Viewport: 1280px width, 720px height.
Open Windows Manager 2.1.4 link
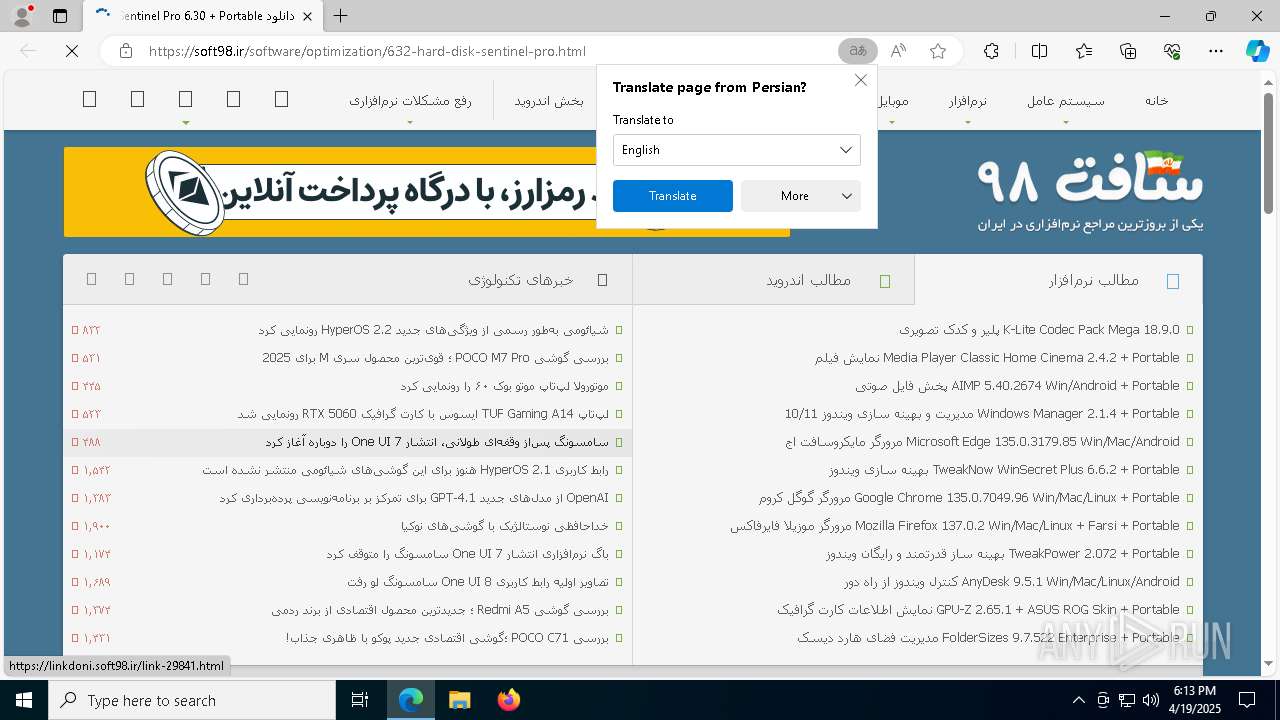pyautogui.click(x=982, y=414)
